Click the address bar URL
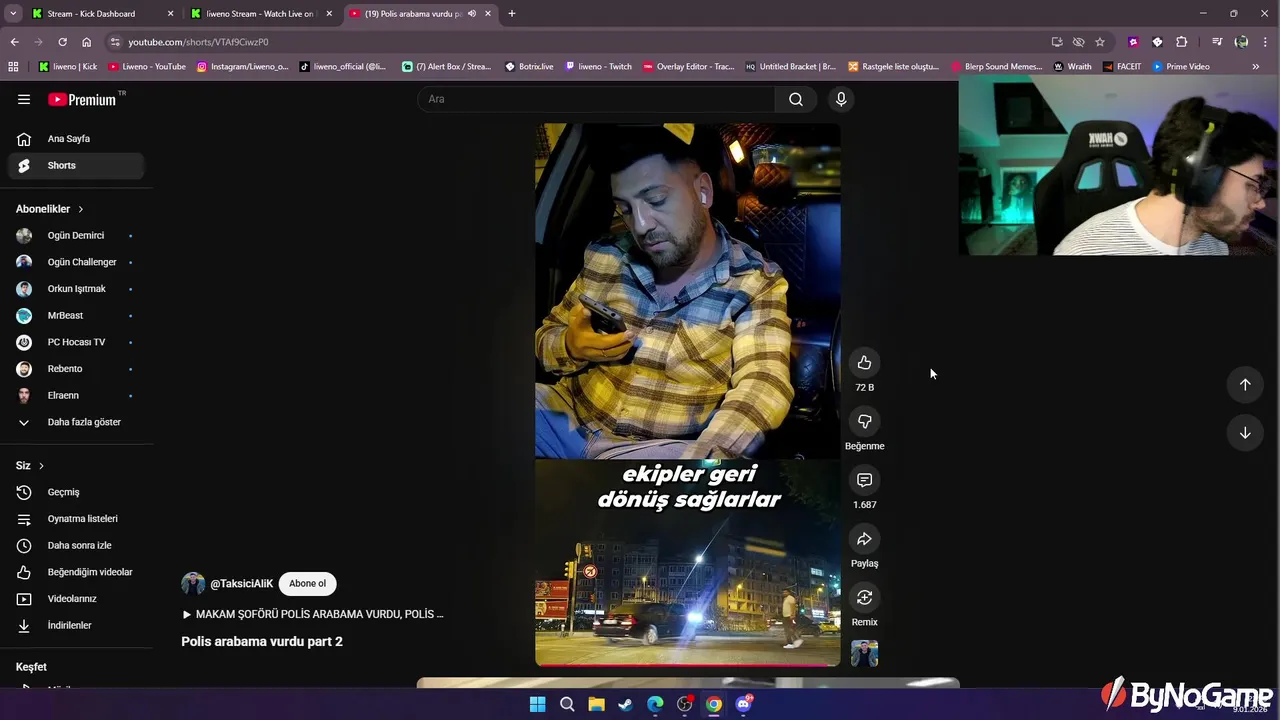Viewport: 1280px width, 720px height. coord(198,42)
